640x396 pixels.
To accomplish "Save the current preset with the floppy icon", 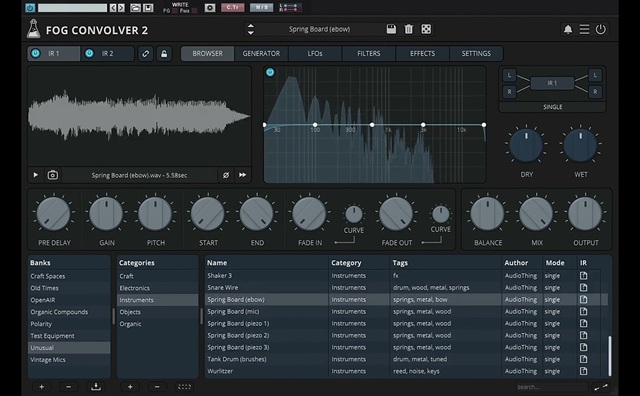I will (x=391, y=29).
